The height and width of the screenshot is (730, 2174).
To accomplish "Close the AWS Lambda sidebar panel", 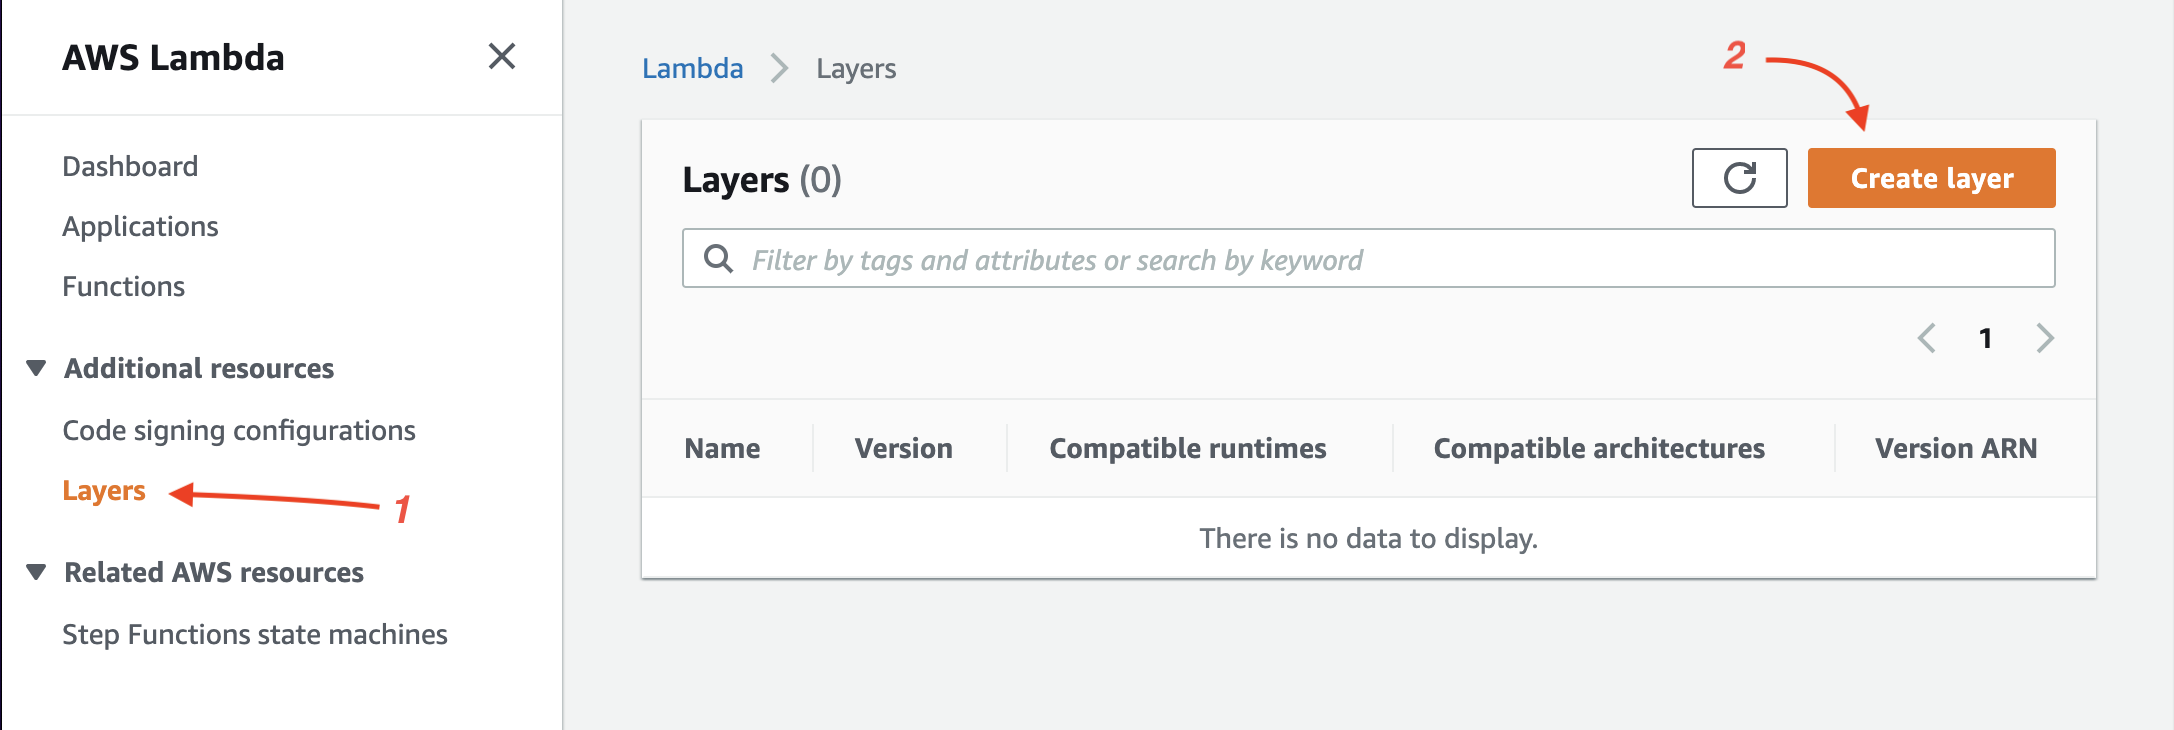I will click(x=502, y=56).
